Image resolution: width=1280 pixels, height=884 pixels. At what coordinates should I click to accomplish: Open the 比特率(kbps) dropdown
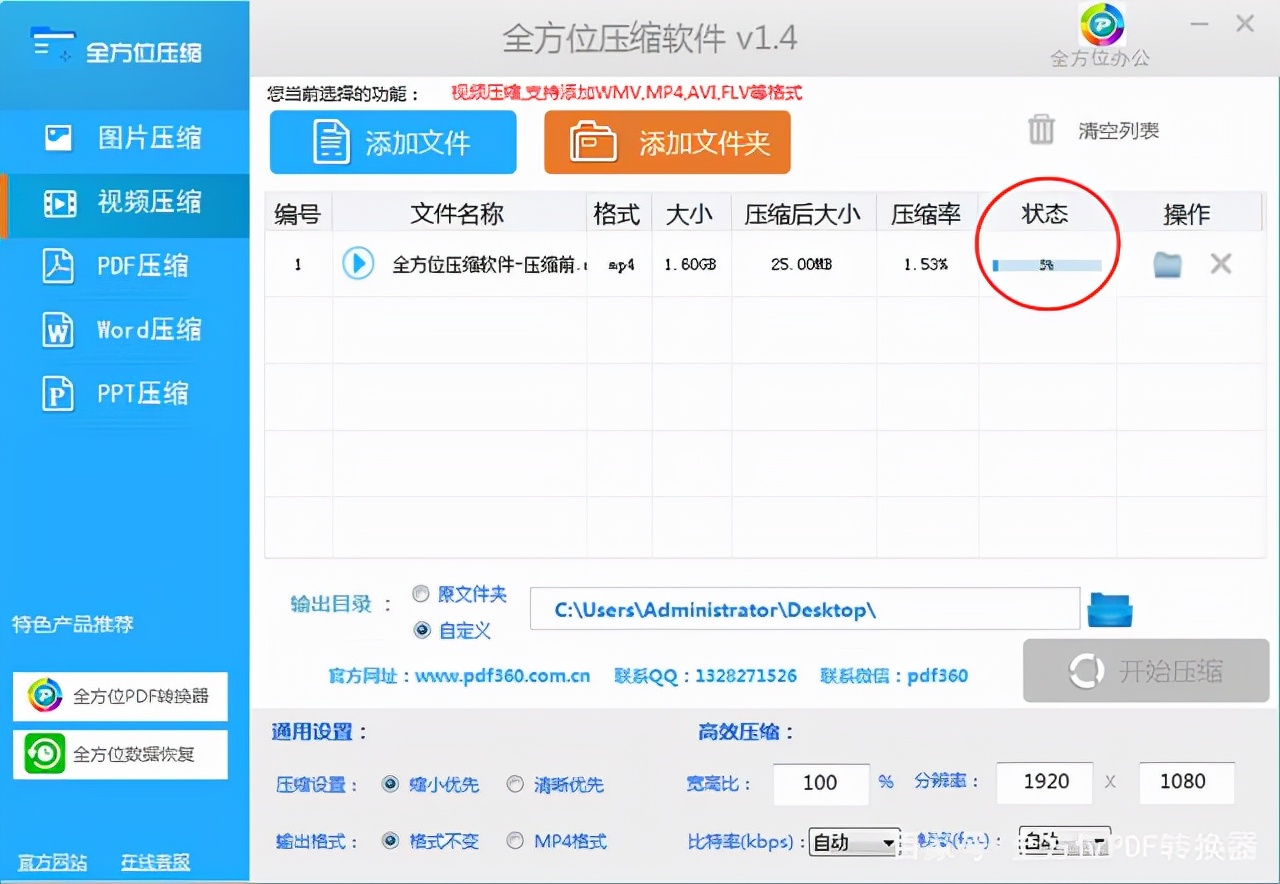pos(854,842)
